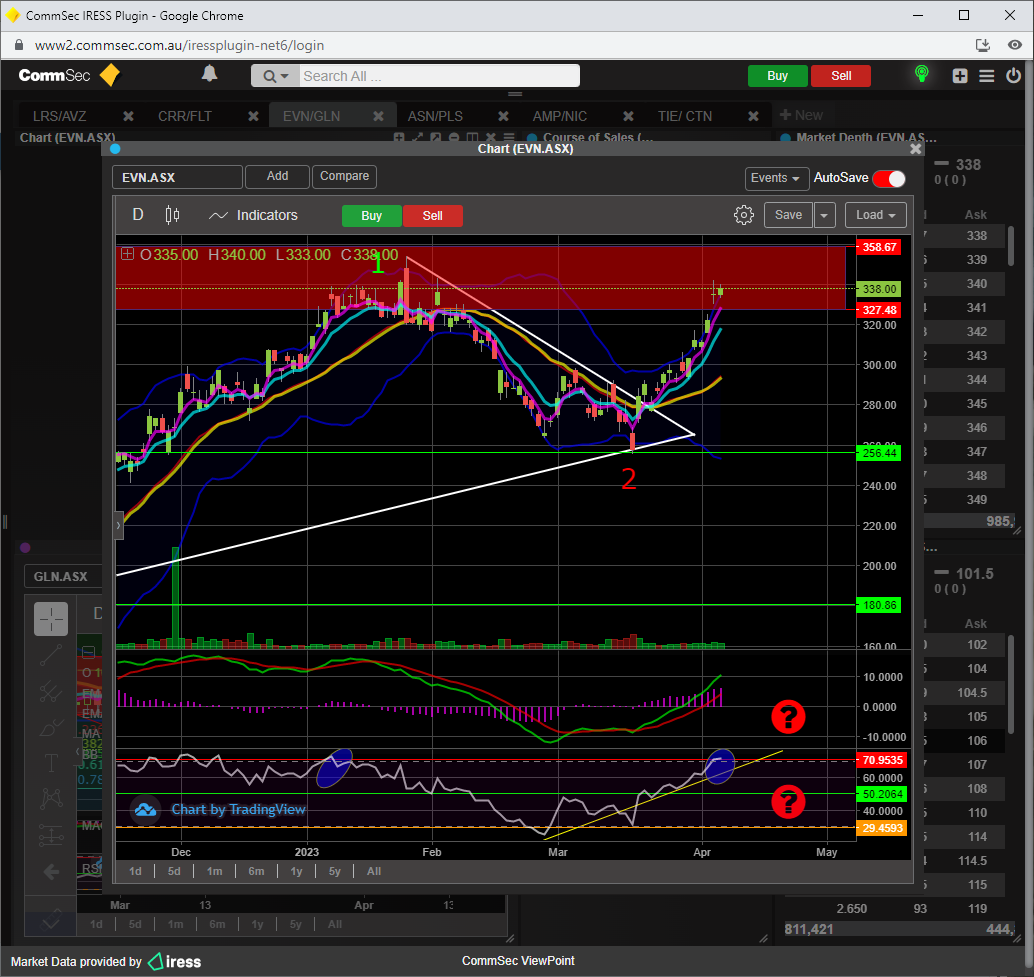Close the Chart (EVN.ASX) popup window
Viewport: 1034px width, 977px height.
(915, 148)
